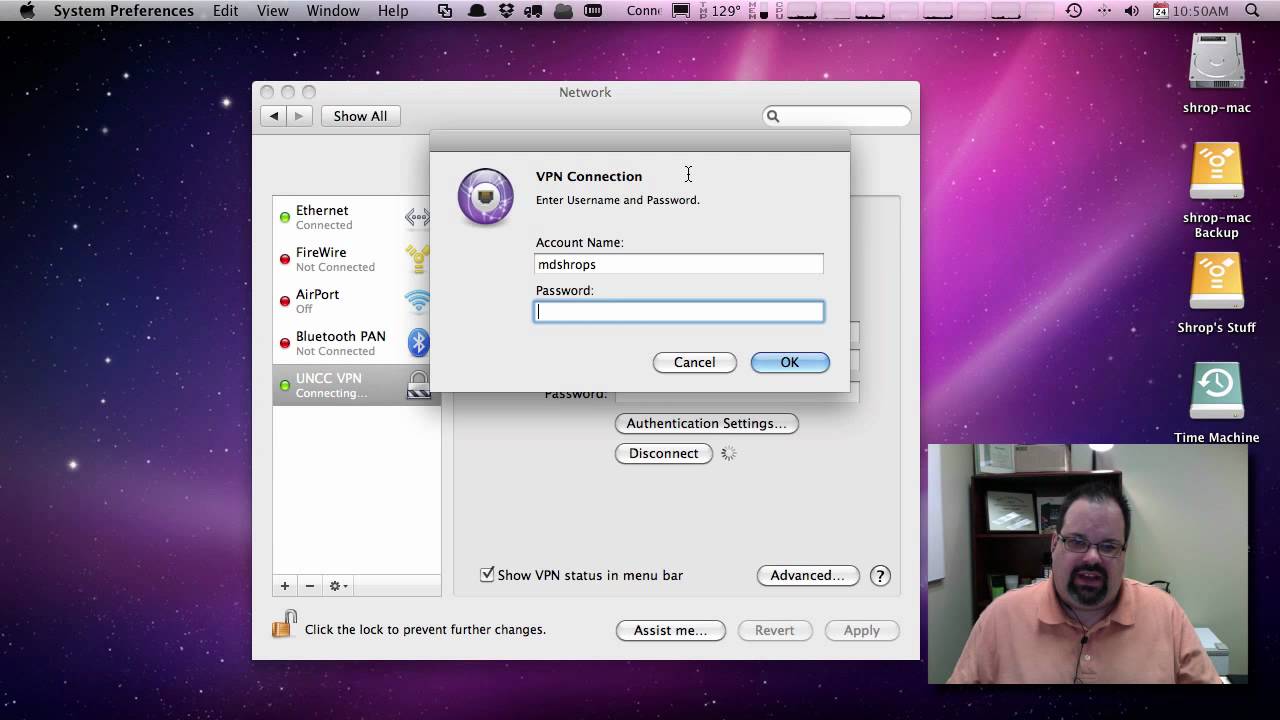
Task: Click the Disconnect button
Action: [663, 453]
